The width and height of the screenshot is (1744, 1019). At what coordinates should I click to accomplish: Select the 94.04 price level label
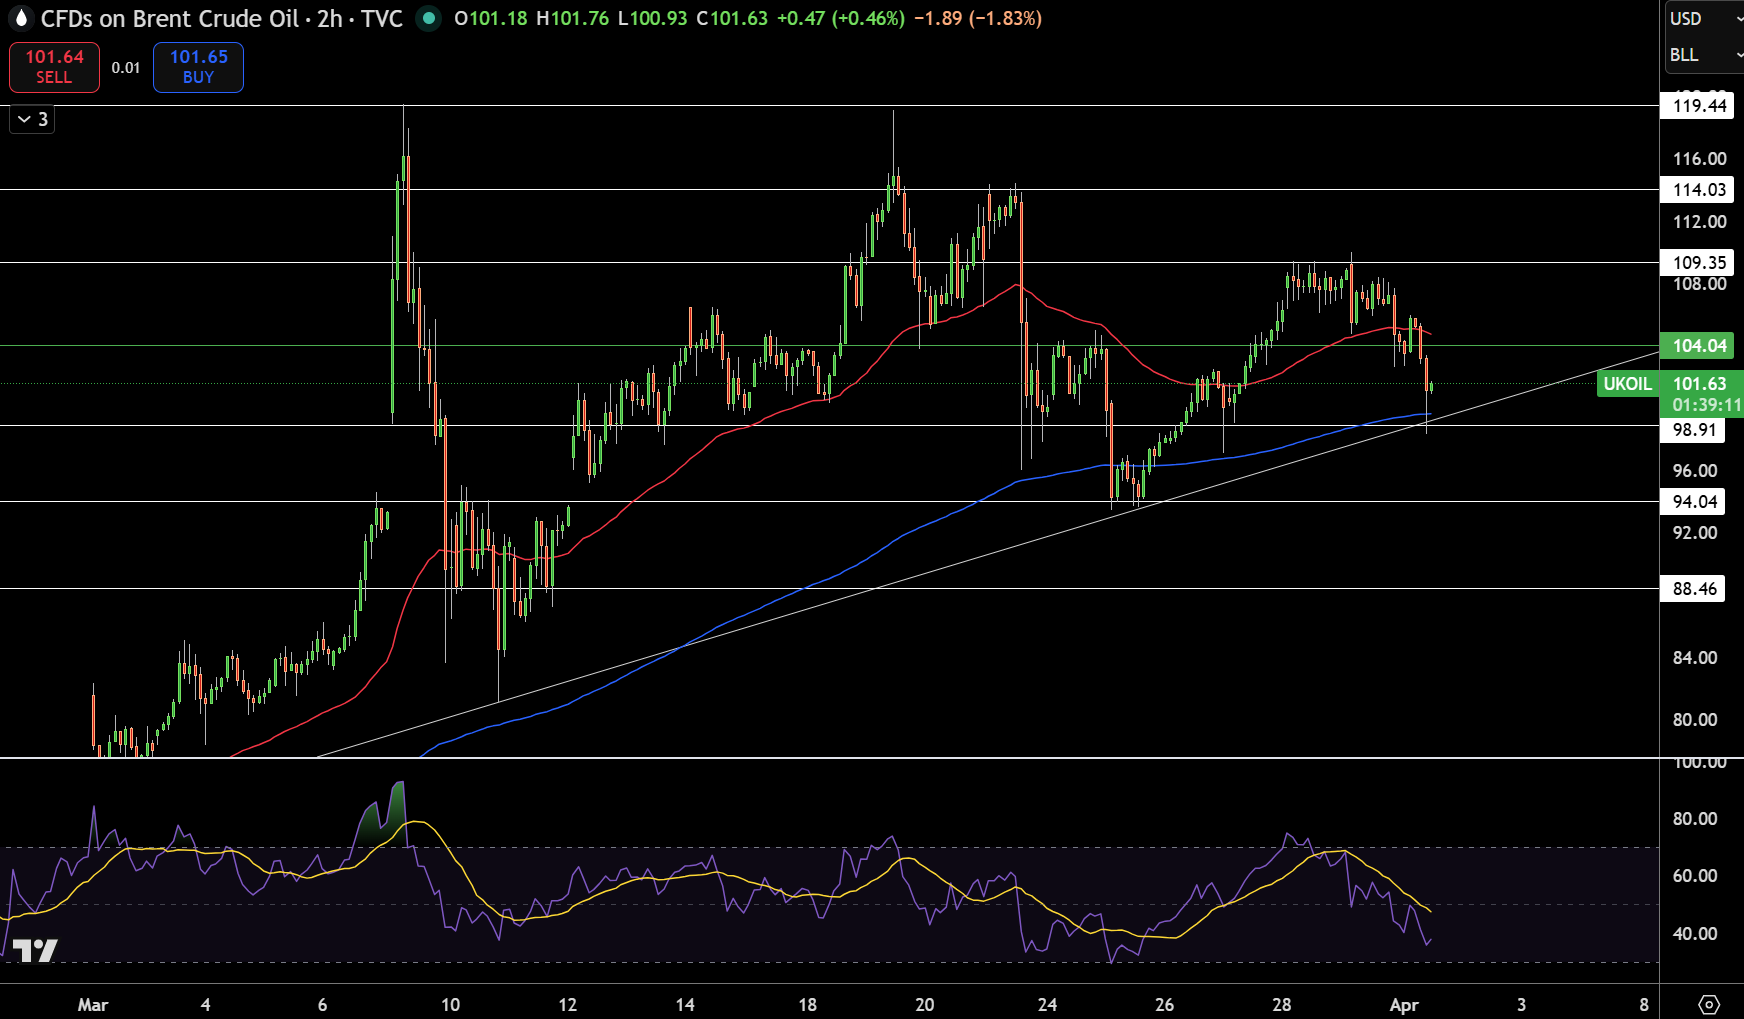click(1693, 502)
